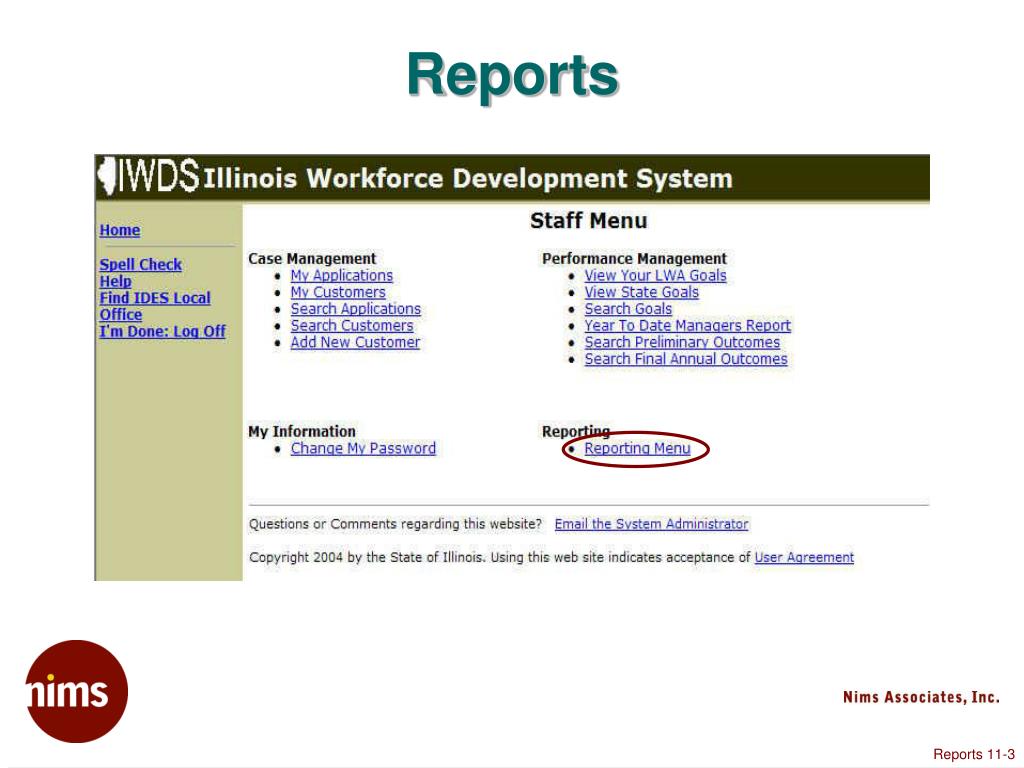
Task: Click Illinois Workforce Development System banner text
Action: coord(468,179)
